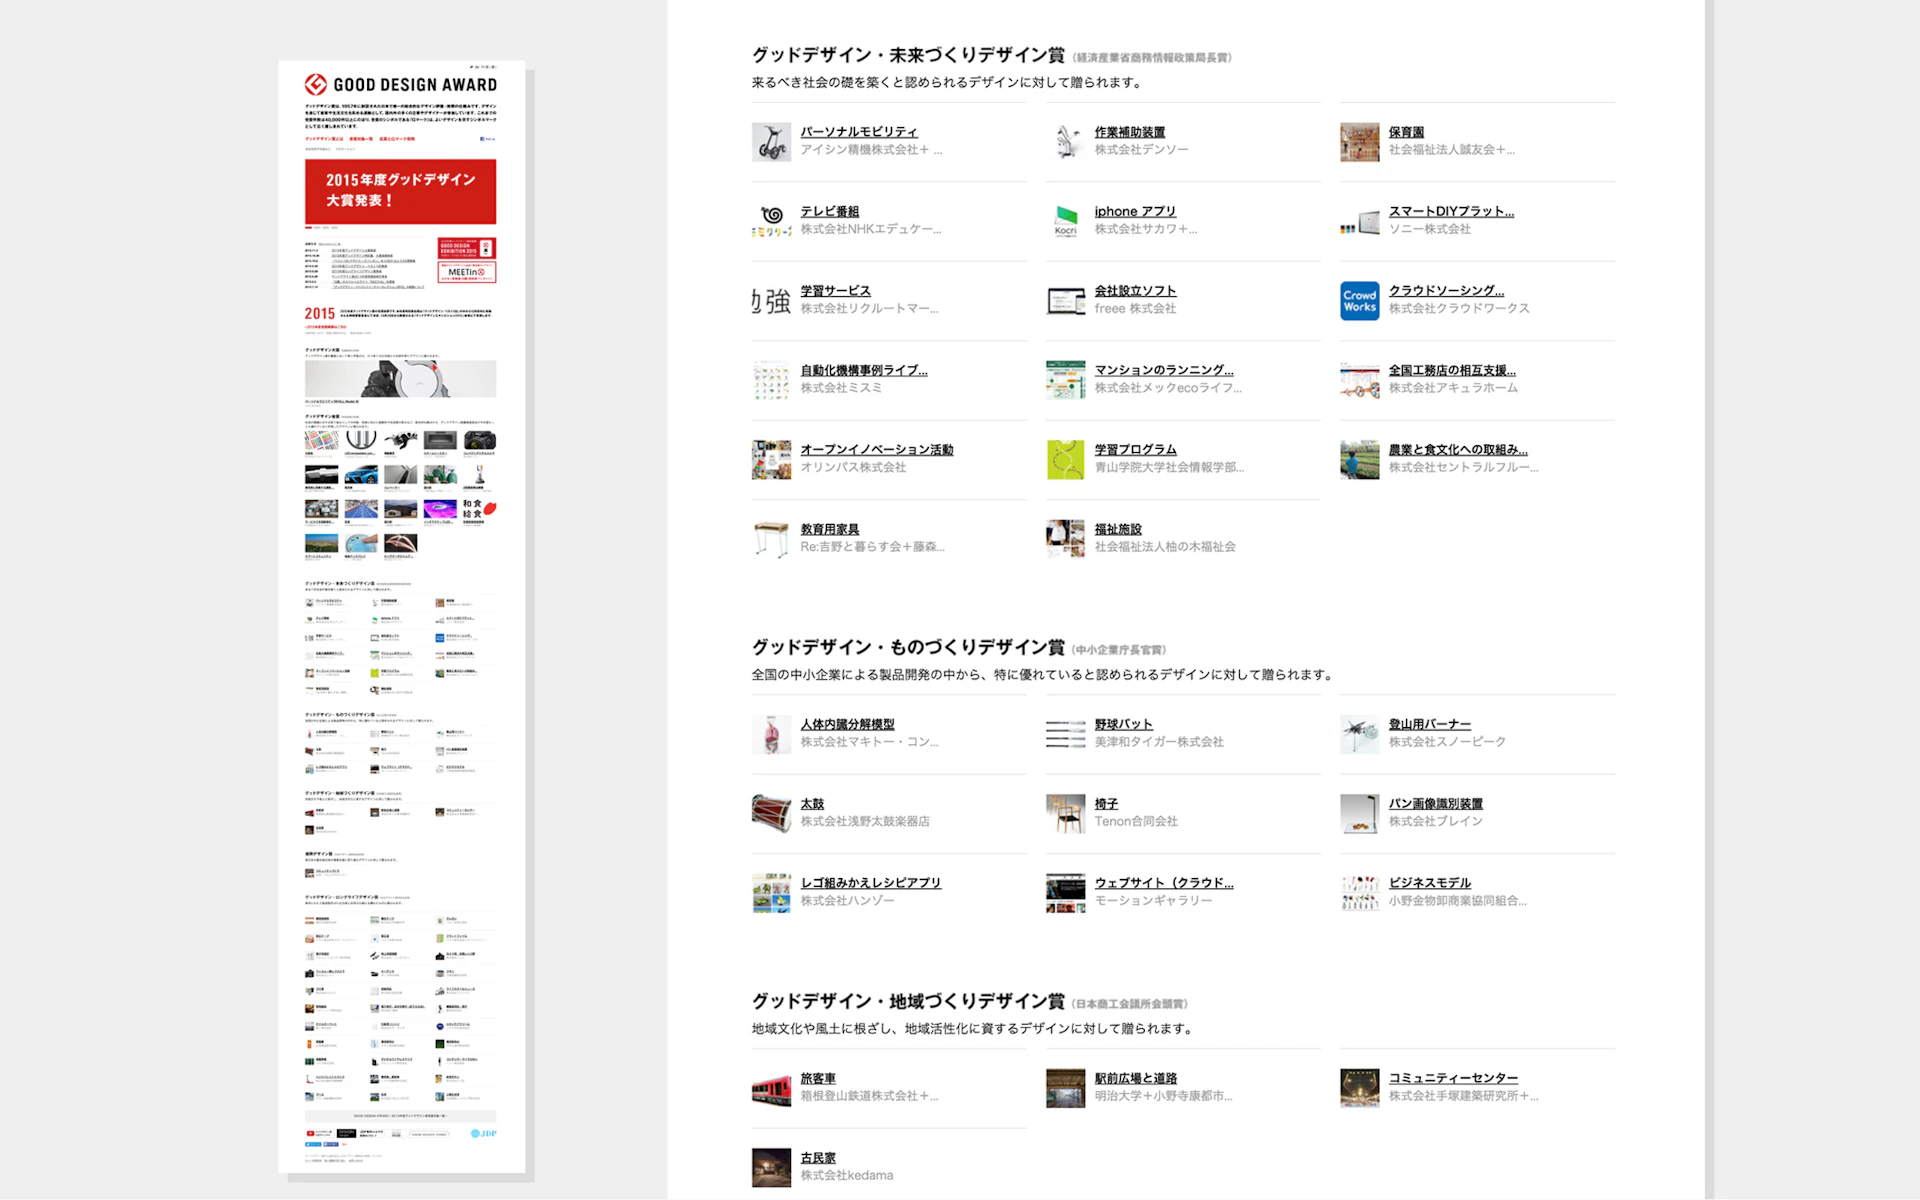
Task: Click the 学習サービス kanji icon
Action: pyautogui.click(x=771, y=301)
